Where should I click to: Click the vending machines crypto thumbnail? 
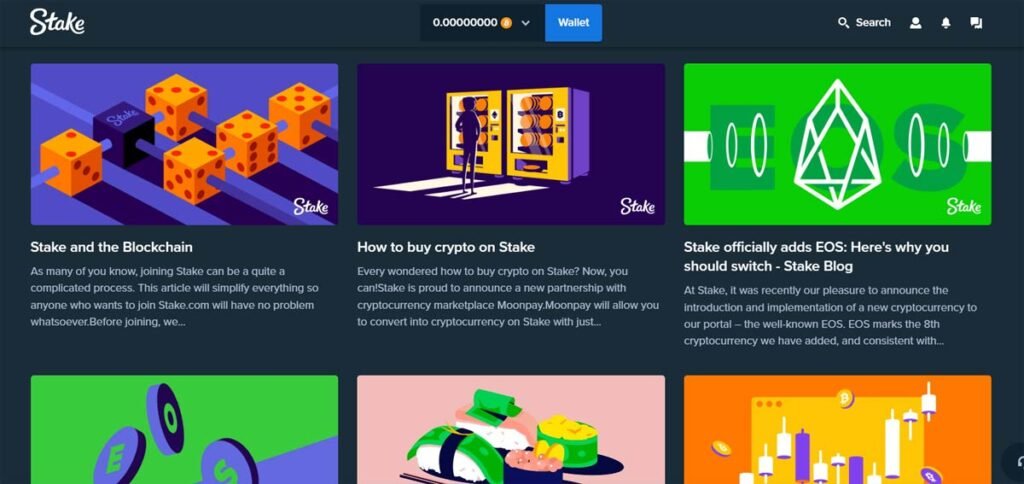click(x=511, y=144)
